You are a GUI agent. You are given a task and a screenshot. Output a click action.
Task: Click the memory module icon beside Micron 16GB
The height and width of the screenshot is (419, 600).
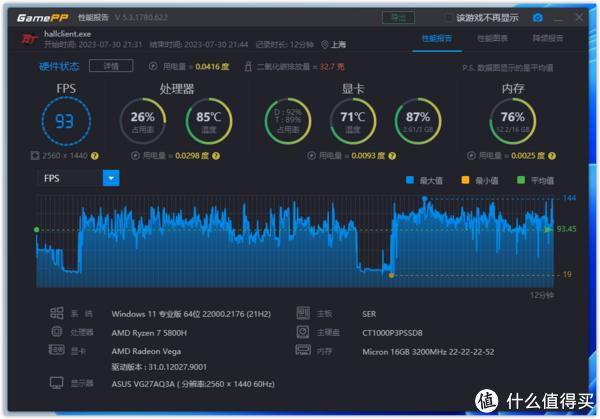(303, 350)
